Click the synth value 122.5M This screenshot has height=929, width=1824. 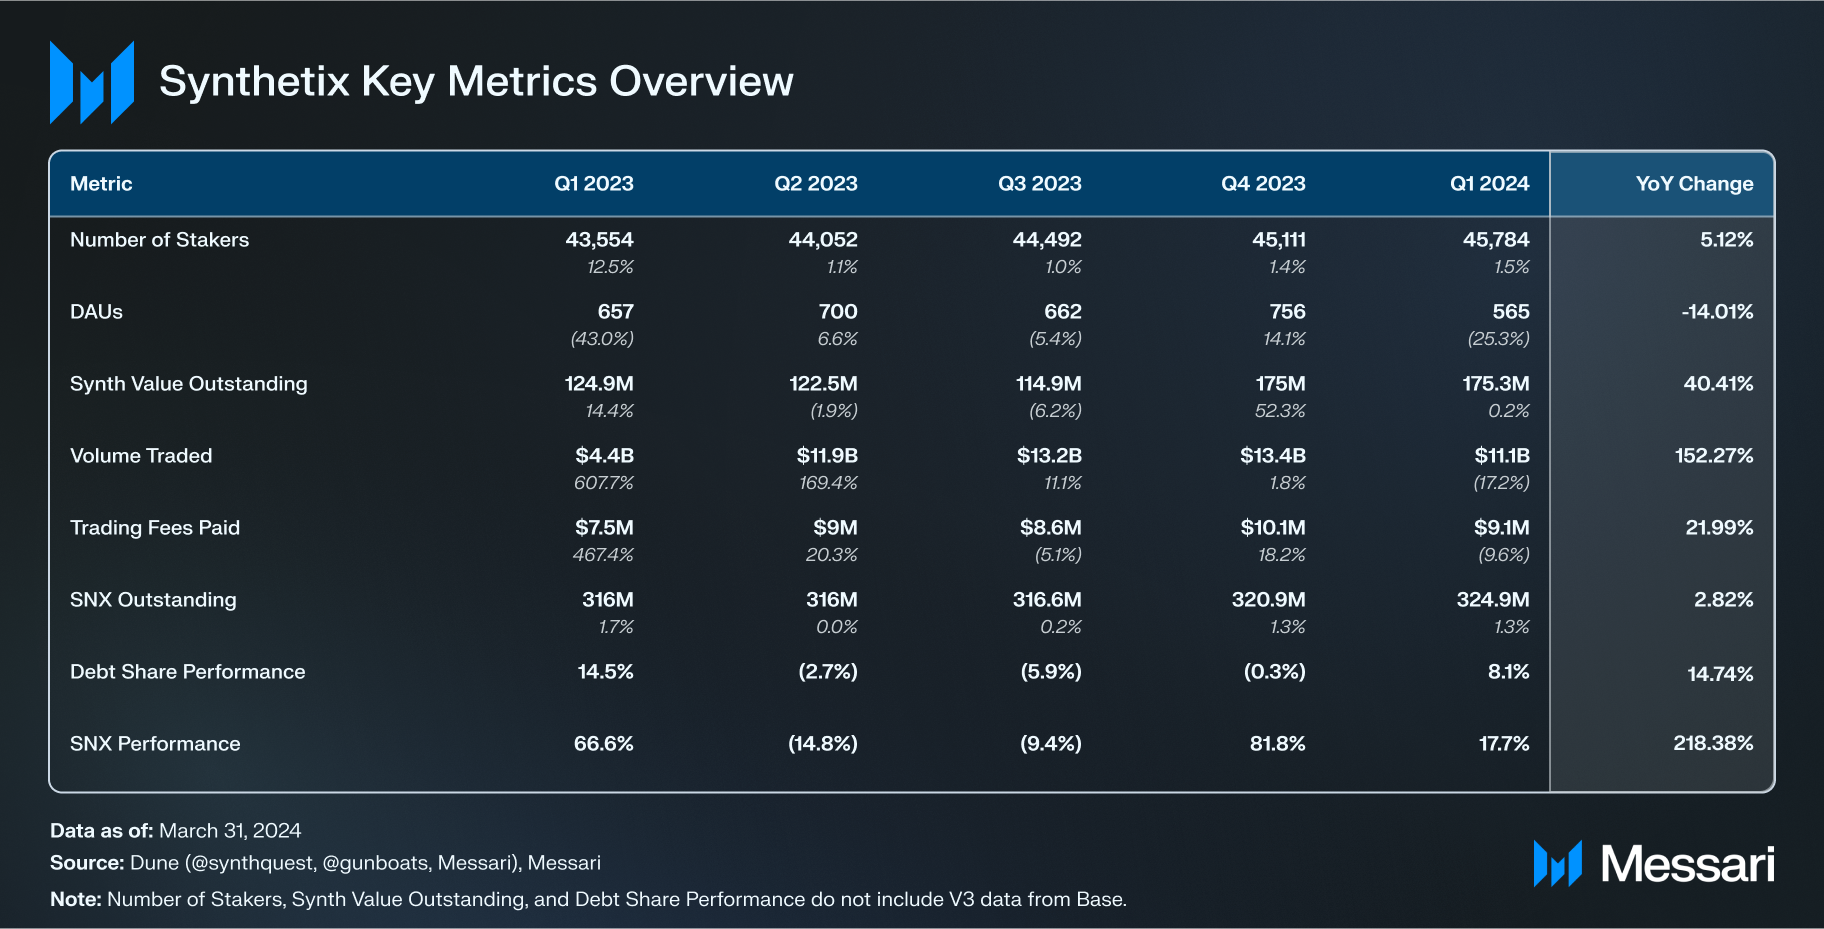pyautogui.click(x=823, y=384)
